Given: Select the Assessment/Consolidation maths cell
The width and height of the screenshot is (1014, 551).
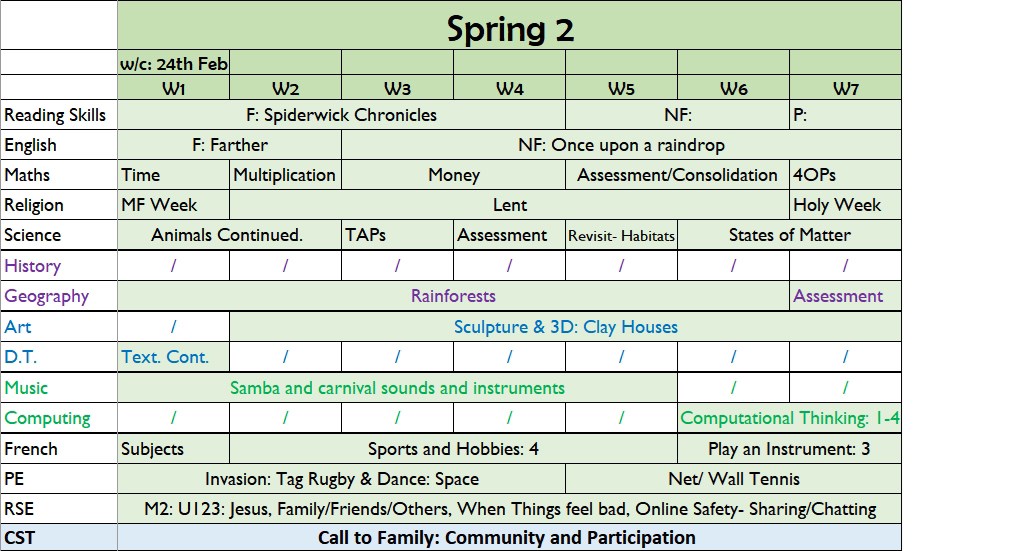Looking at the screenshot, I should tap(677, 175).
